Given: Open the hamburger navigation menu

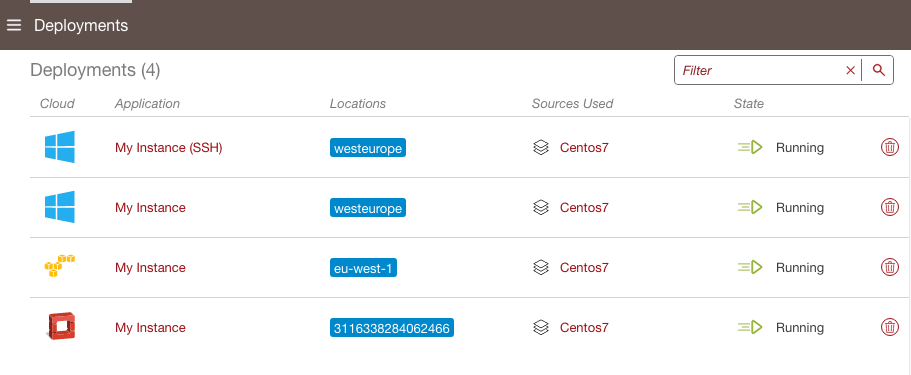Looking at the screenshot, I should pos(14,25).
